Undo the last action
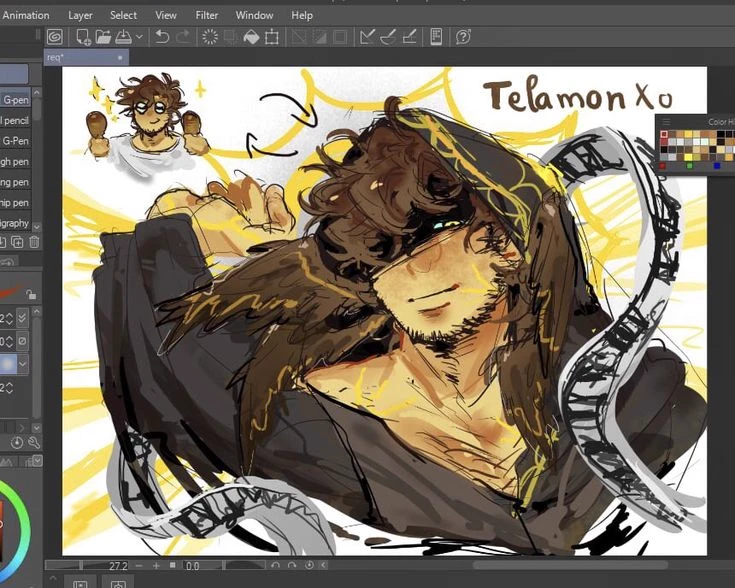Viewport: 735px width, 588px height. [x=162, y=37]
